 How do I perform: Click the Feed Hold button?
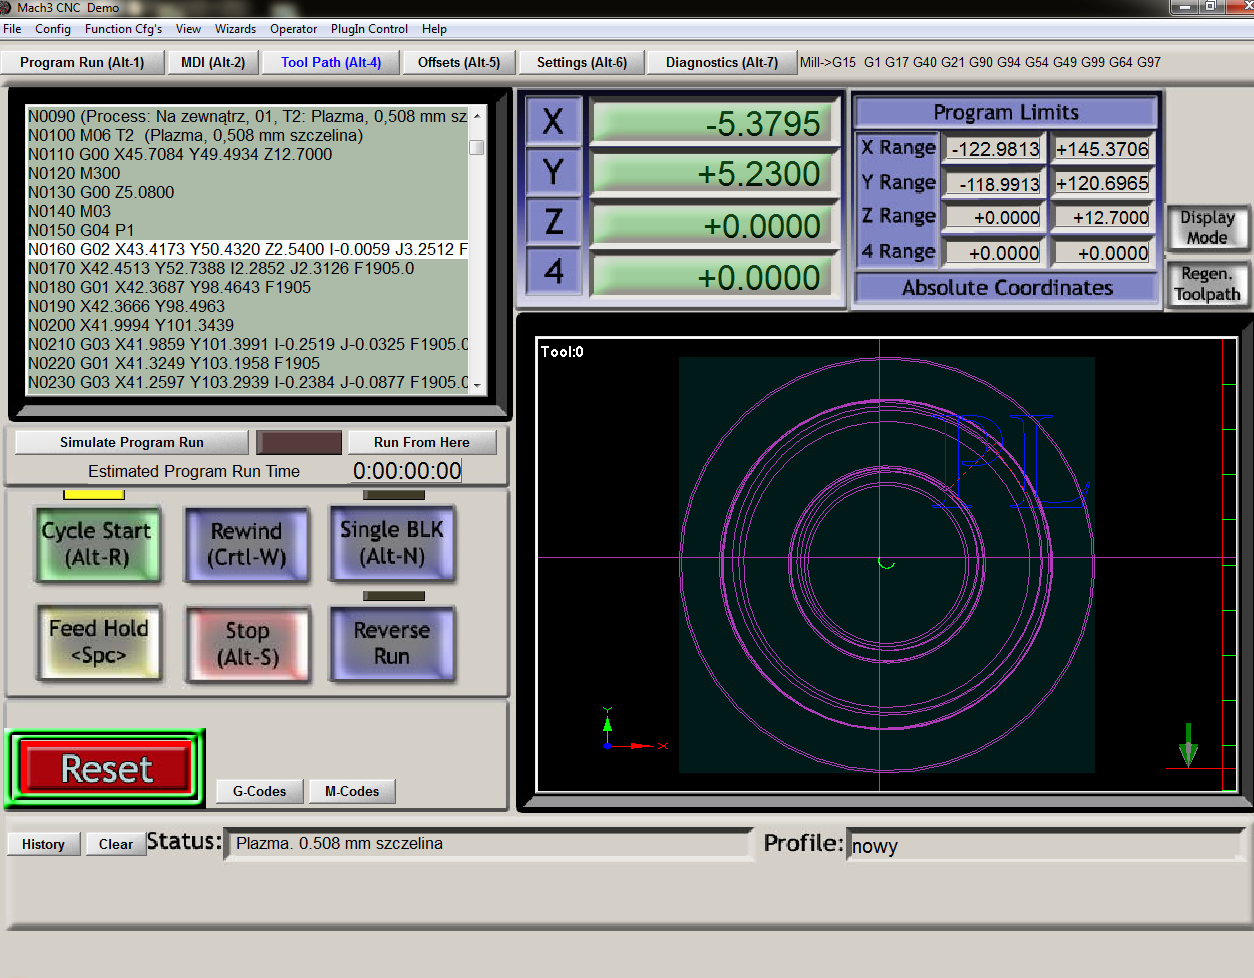click(x=98, y=642)
